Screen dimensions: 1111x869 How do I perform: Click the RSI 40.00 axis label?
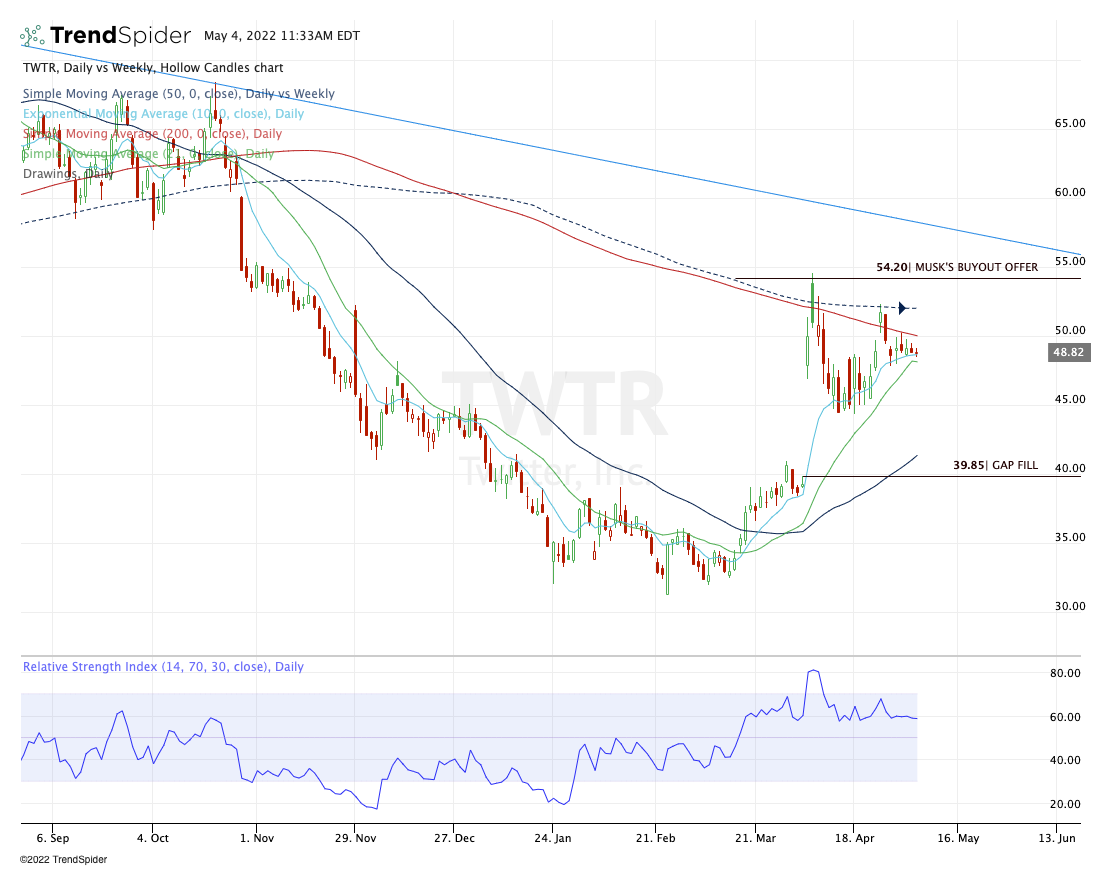coord(1065,761)
